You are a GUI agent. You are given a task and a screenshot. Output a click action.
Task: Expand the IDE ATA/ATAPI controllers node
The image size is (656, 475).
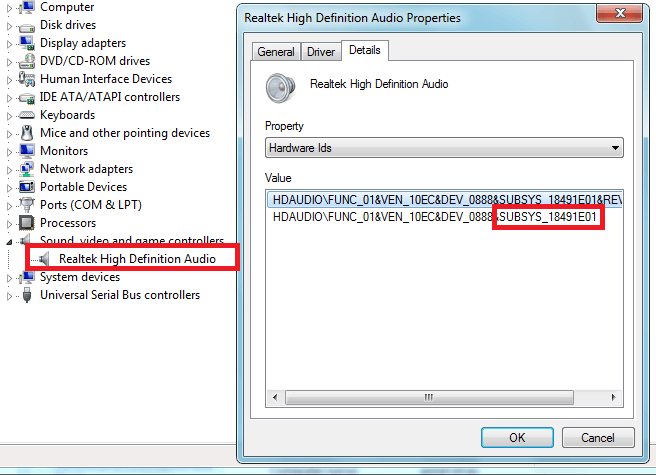pos(9,98)
